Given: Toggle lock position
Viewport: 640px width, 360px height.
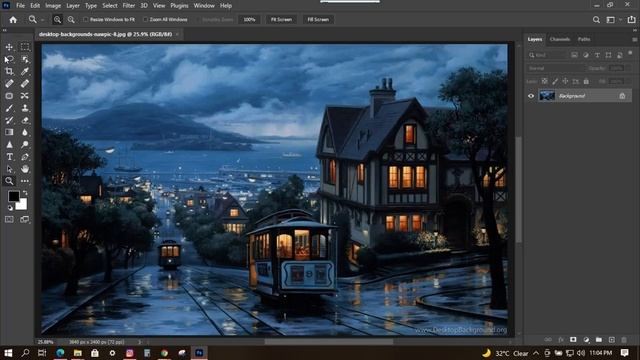Looking at the screenshot, I should coord(565,81).
